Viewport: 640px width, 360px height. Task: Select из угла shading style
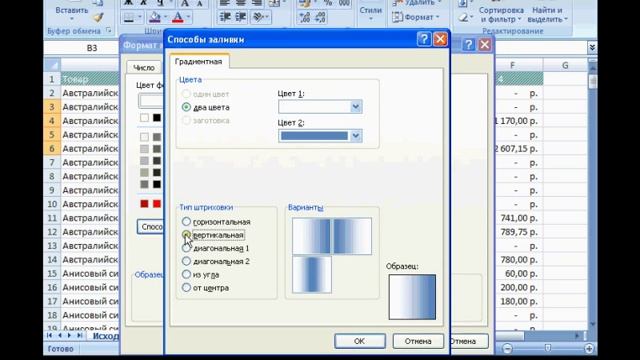pos(186,274)
